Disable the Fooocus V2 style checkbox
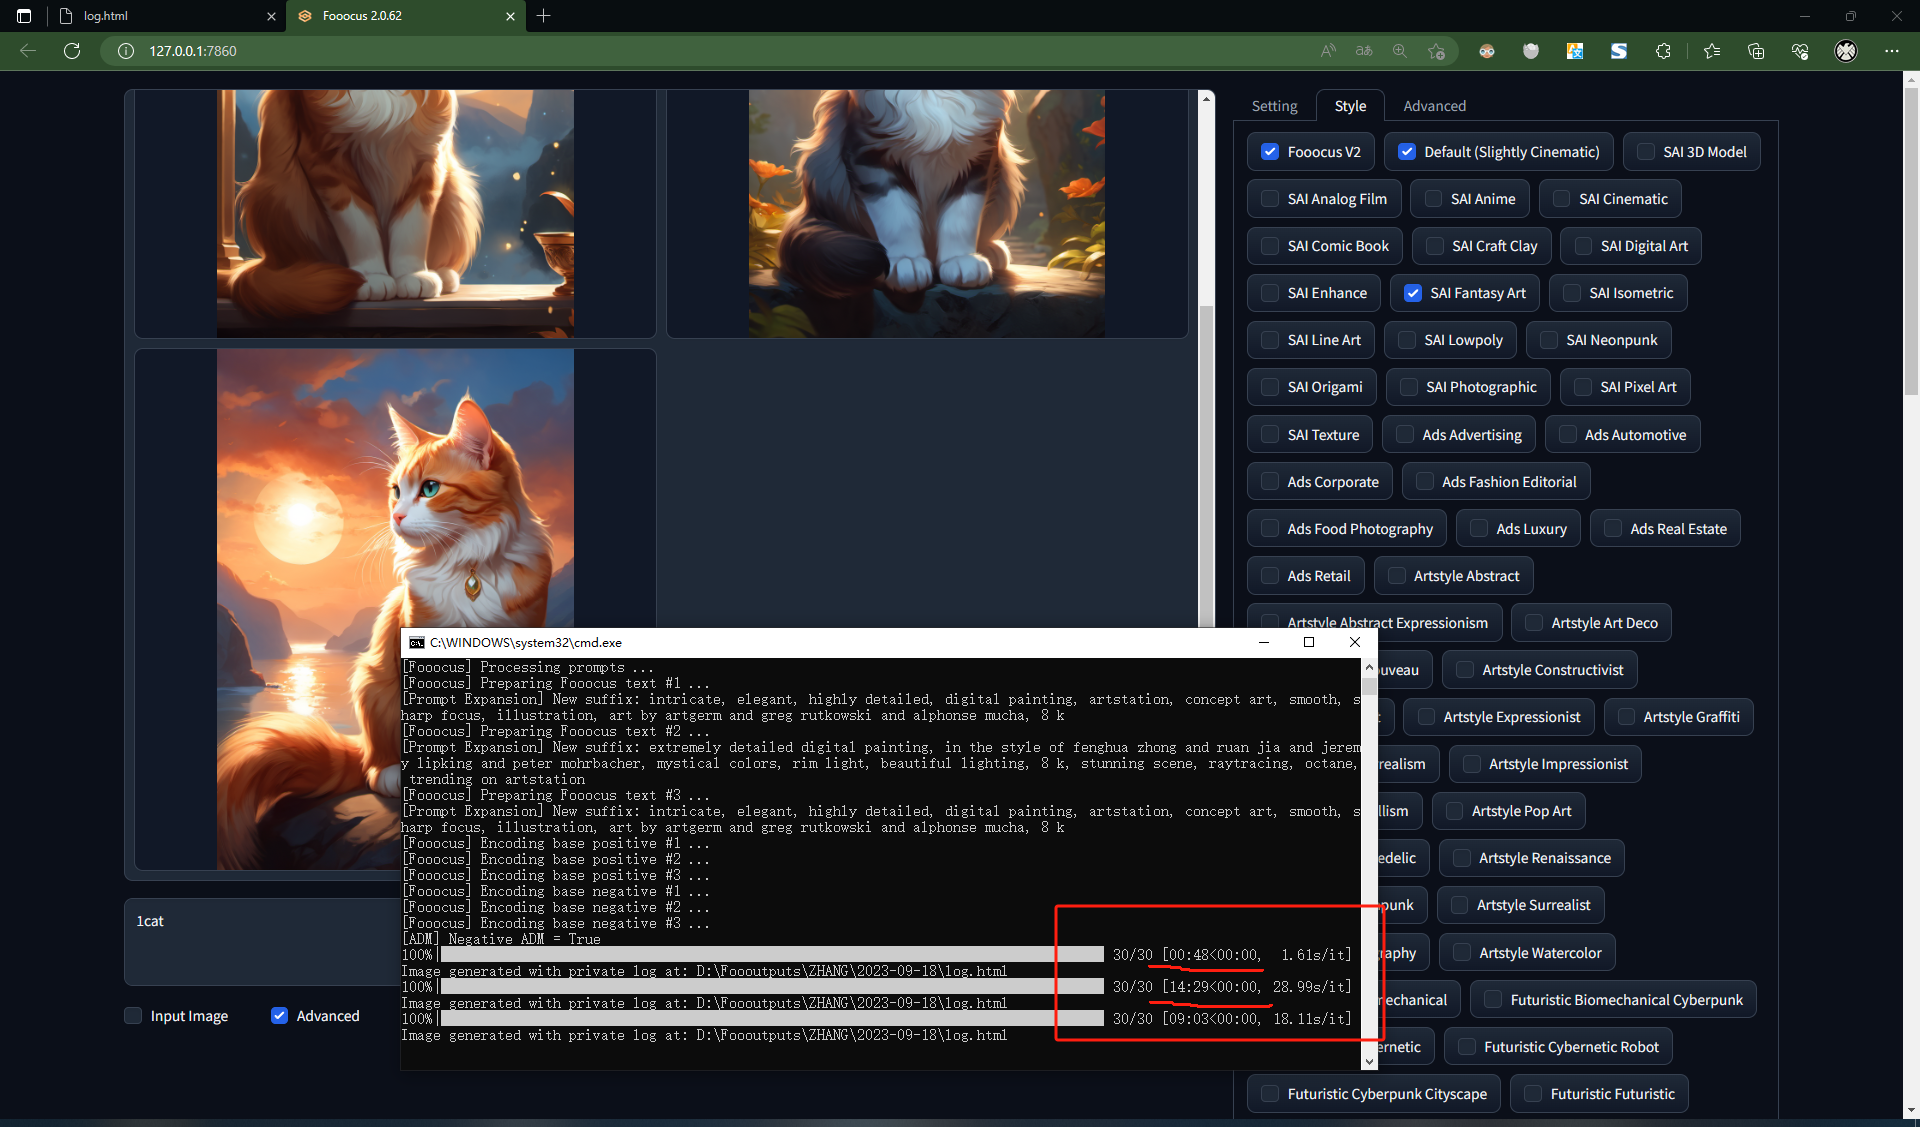The width and height of the screenshot is (1920, 1127). pyautogui.click(x=1270, y=151)
